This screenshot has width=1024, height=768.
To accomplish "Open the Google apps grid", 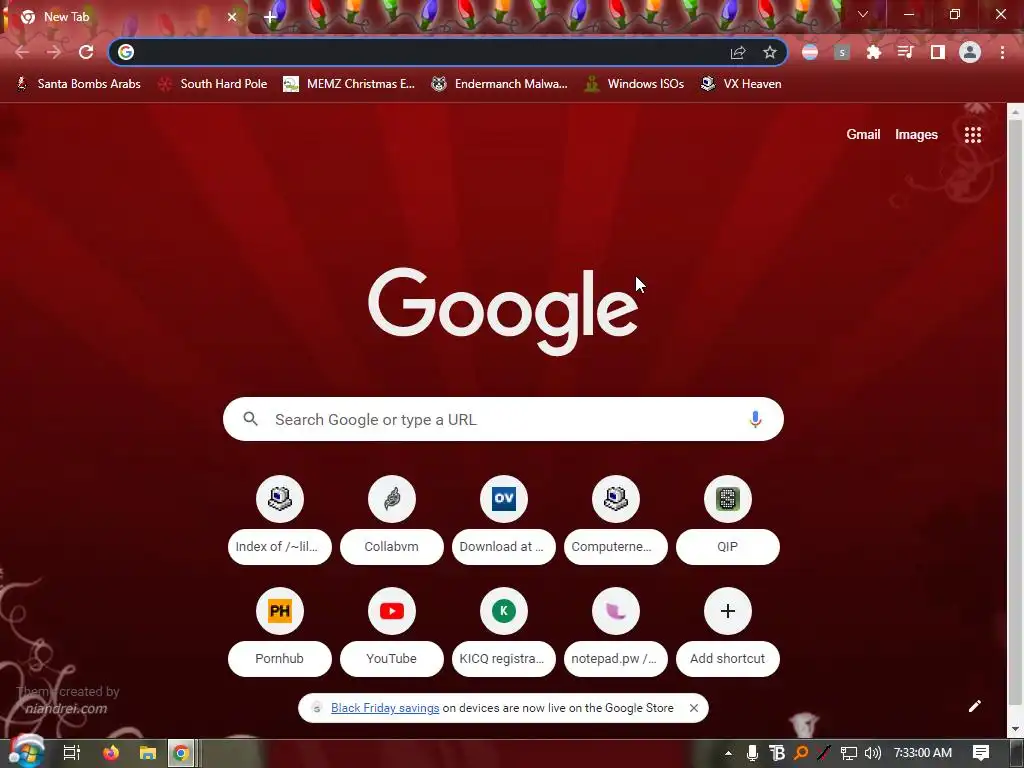I will pyautogui.click(x=973, y=135).
